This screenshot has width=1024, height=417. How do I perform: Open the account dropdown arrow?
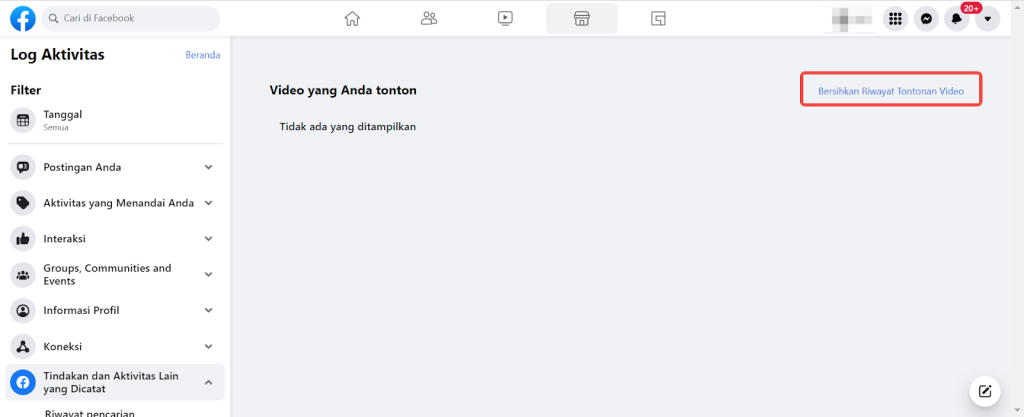tap(987, 19)
